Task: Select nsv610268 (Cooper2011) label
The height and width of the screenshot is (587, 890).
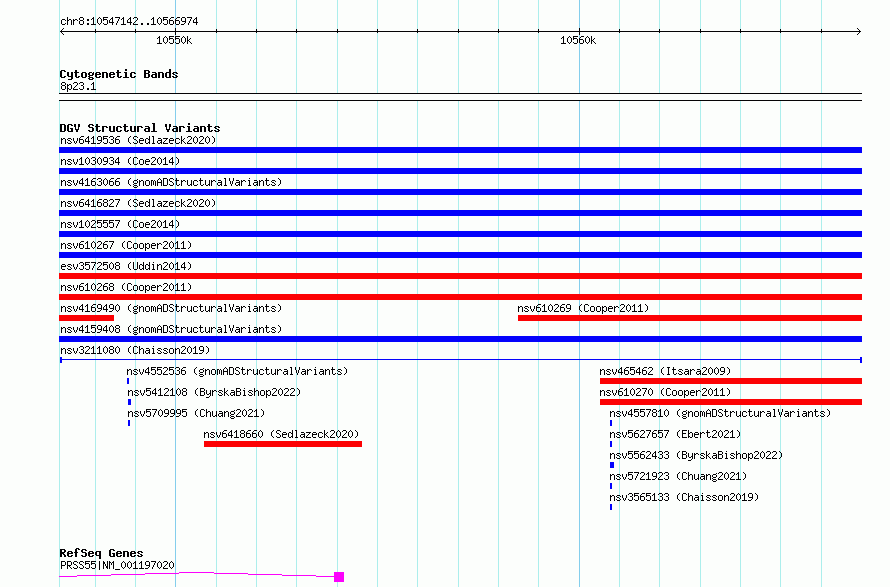Action: [126, 287]
